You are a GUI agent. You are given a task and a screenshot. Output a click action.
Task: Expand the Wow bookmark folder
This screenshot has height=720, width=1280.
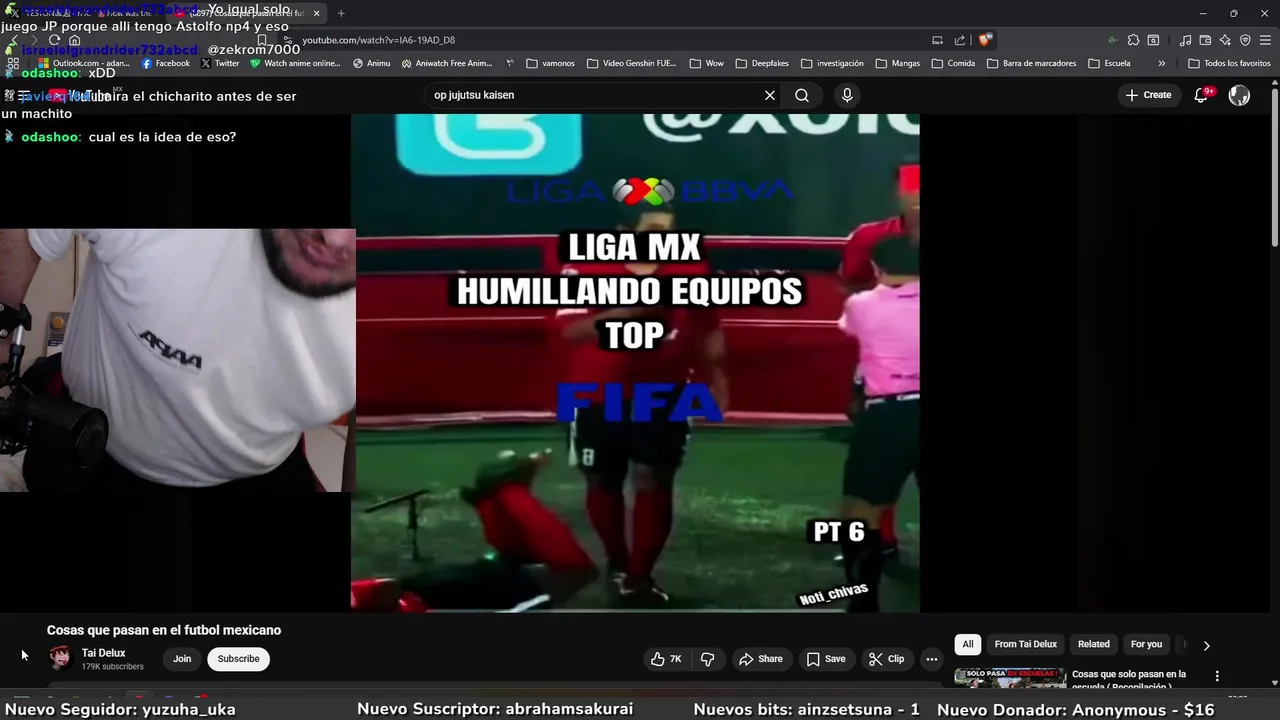coord(706,63)
